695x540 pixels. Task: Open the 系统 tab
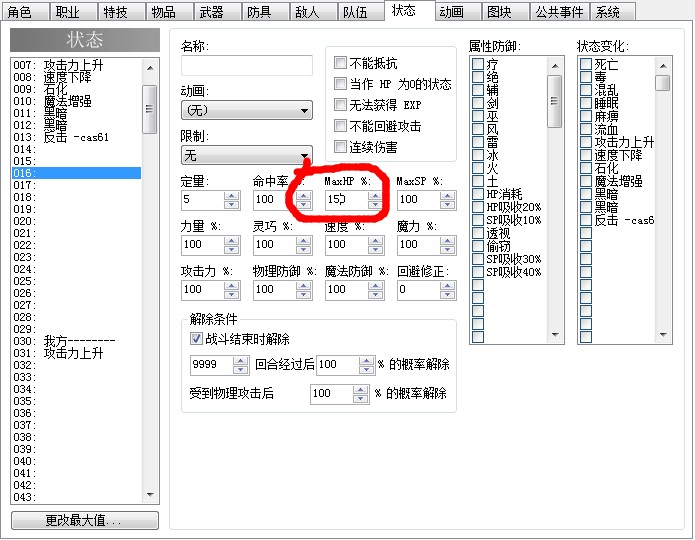613,12
